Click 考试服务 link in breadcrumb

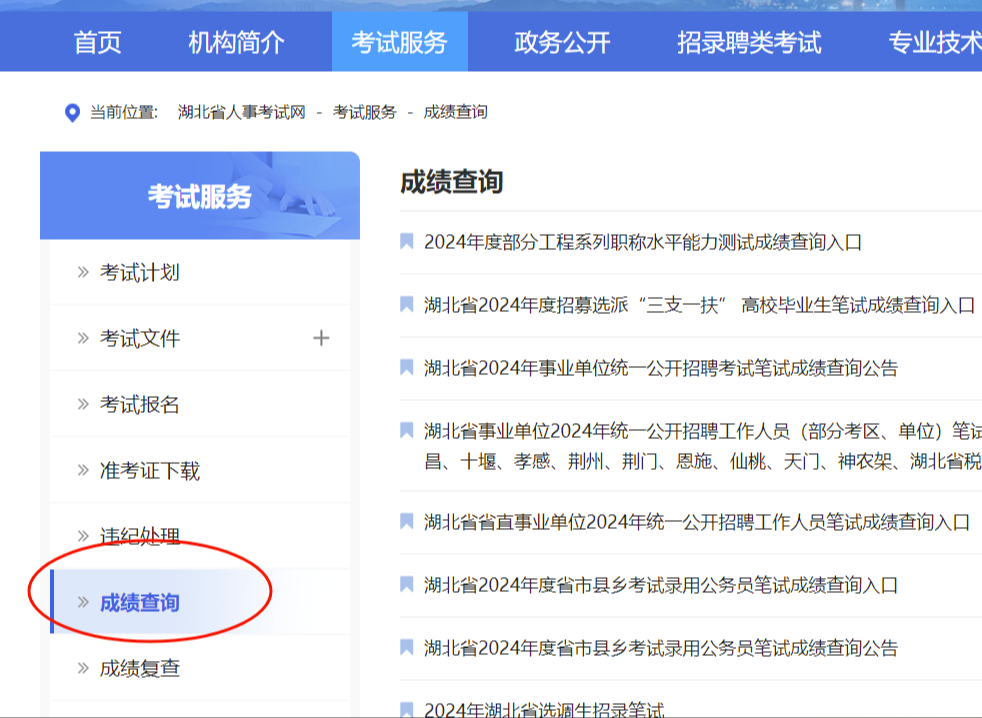[364, 112]
